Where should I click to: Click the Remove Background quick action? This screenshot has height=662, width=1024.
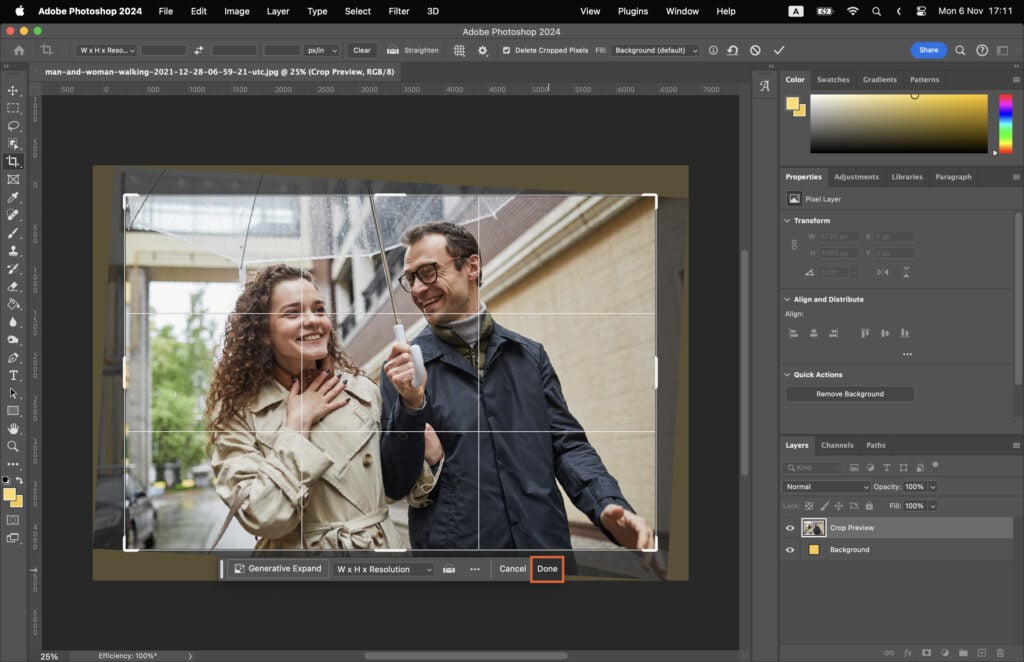[x=849, y=393]
